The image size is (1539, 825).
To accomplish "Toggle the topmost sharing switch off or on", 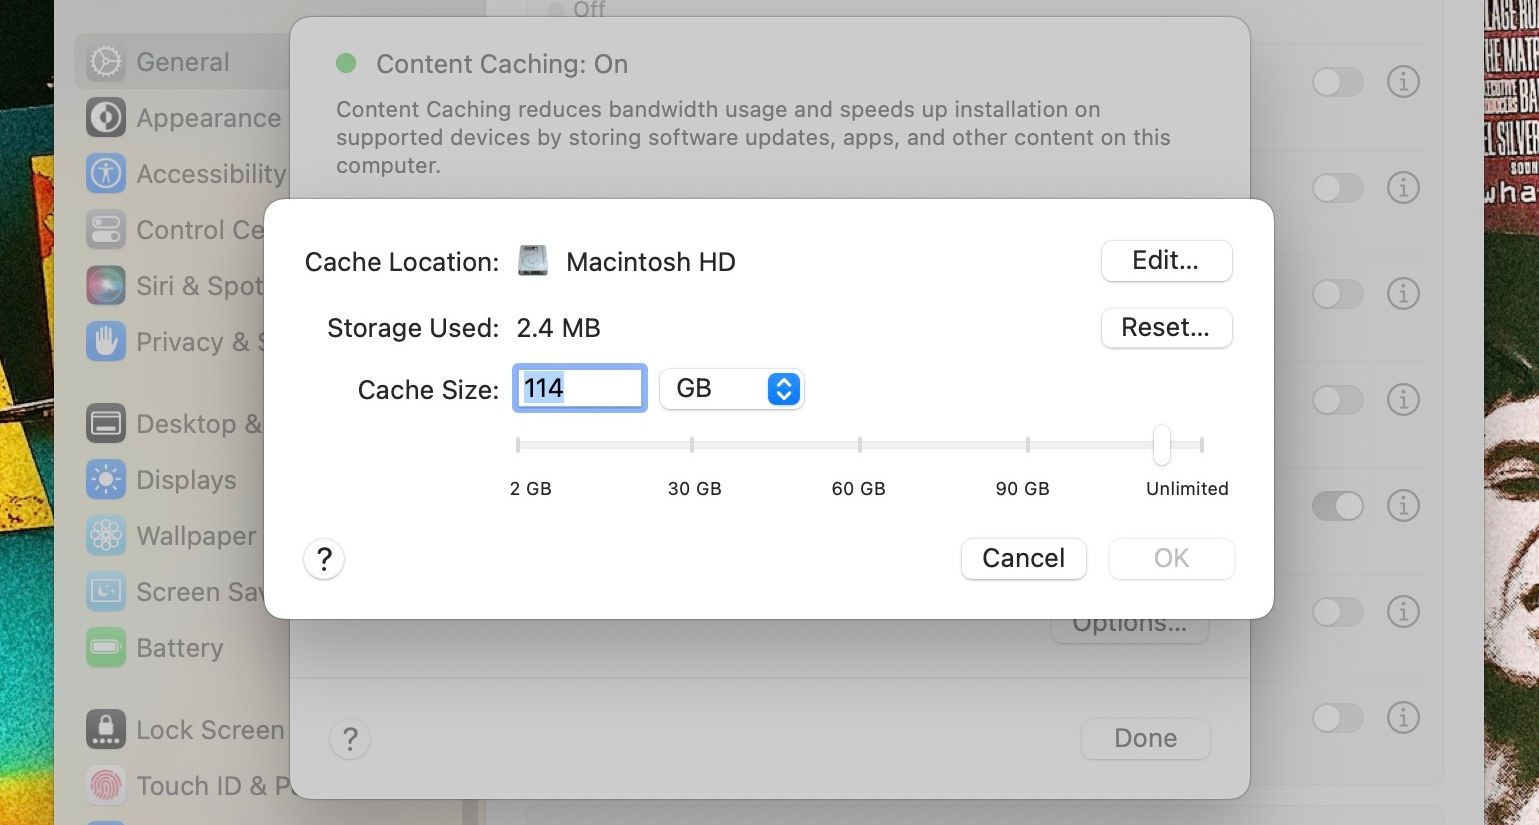I will point(1337,82).
